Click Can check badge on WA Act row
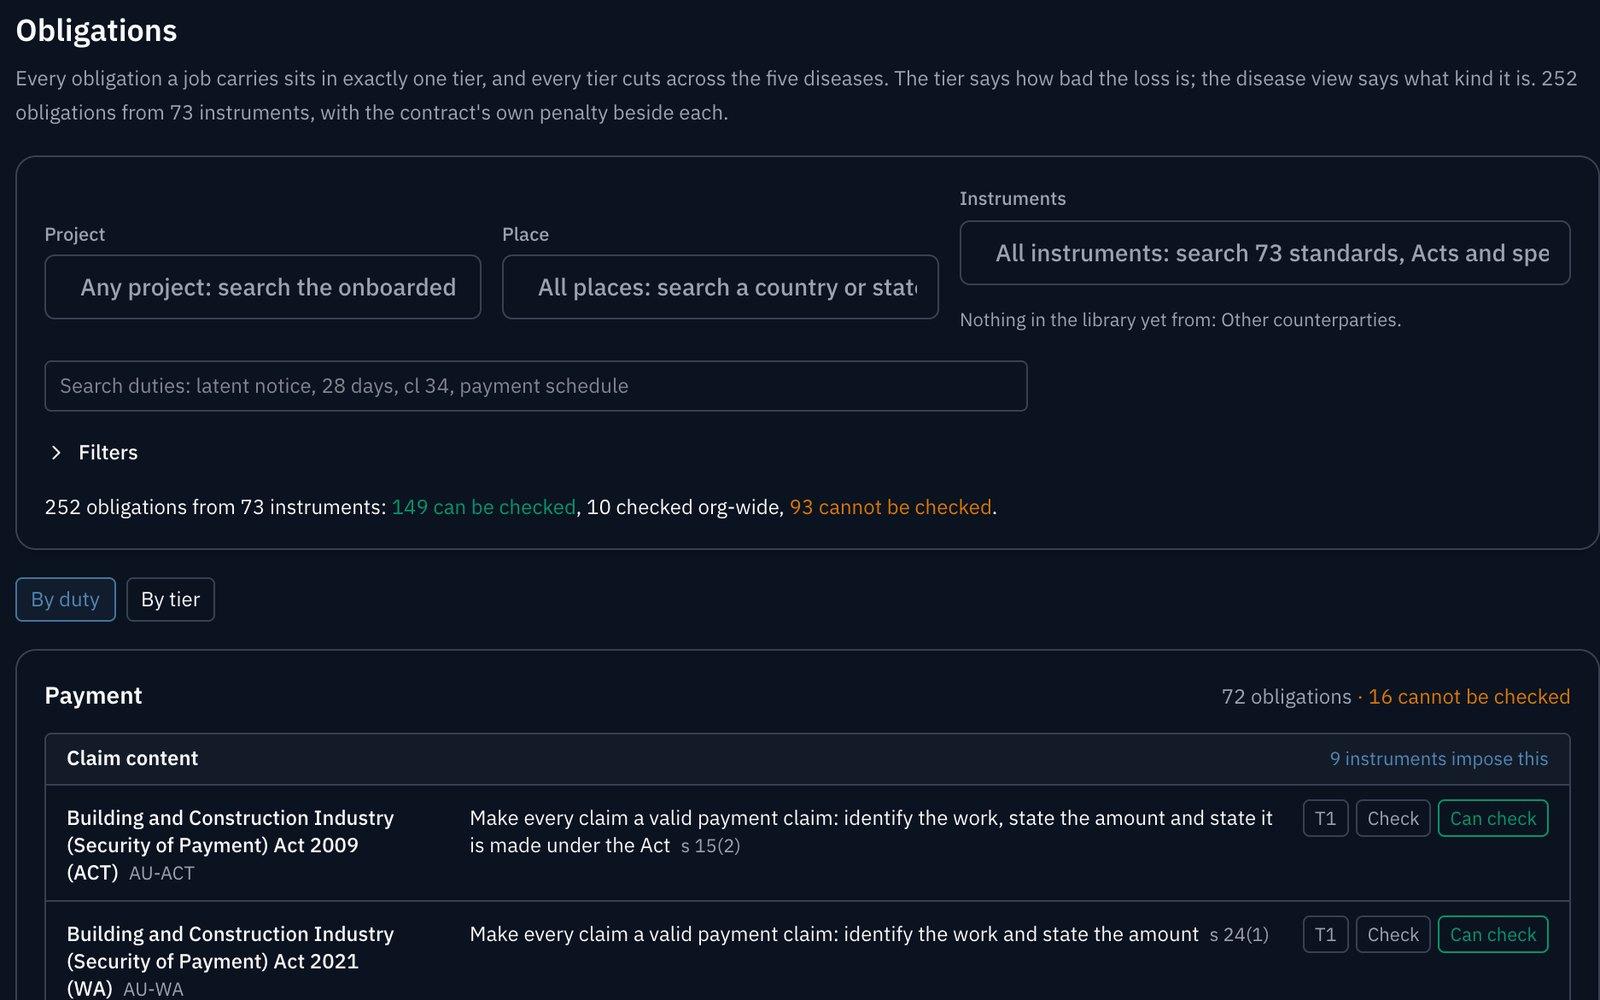 coord(1493,935)
